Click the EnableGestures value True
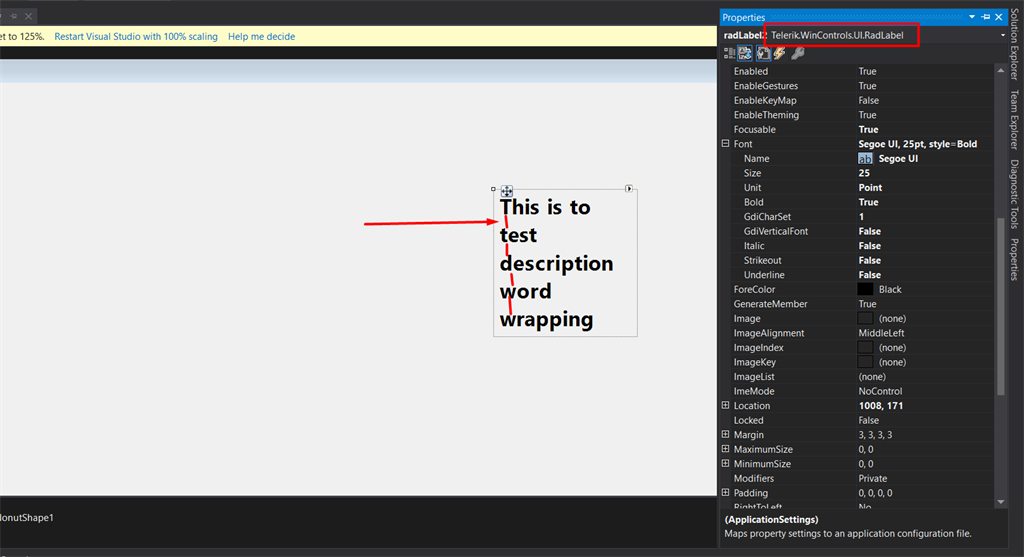Viewport: 1024px width, 557px height. click(x=867, y=86)
